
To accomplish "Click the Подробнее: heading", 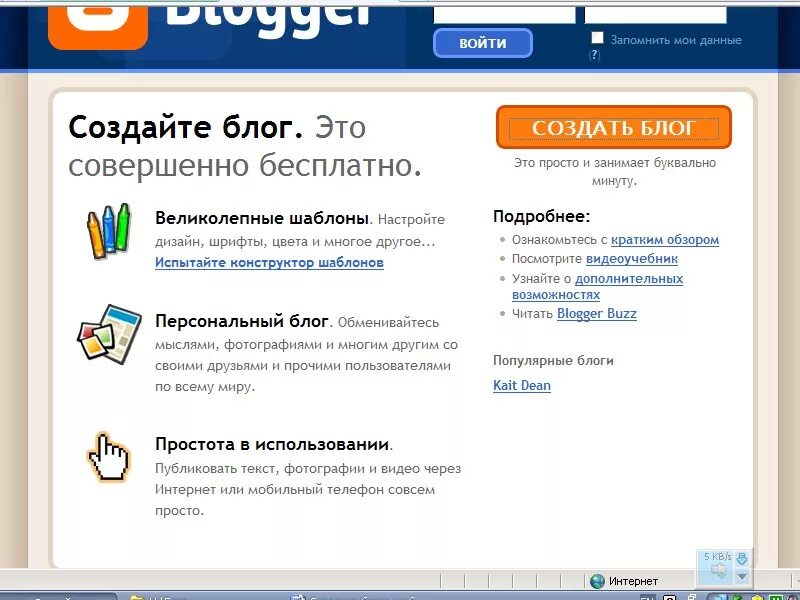I will (542, 216).
